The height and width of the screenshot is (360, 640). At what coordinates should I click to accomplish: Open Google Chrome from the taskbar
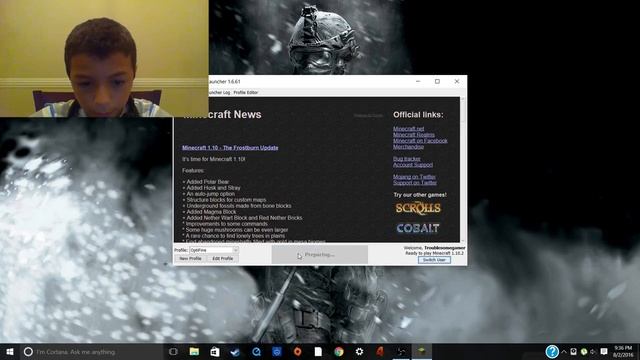click(338, 351)
